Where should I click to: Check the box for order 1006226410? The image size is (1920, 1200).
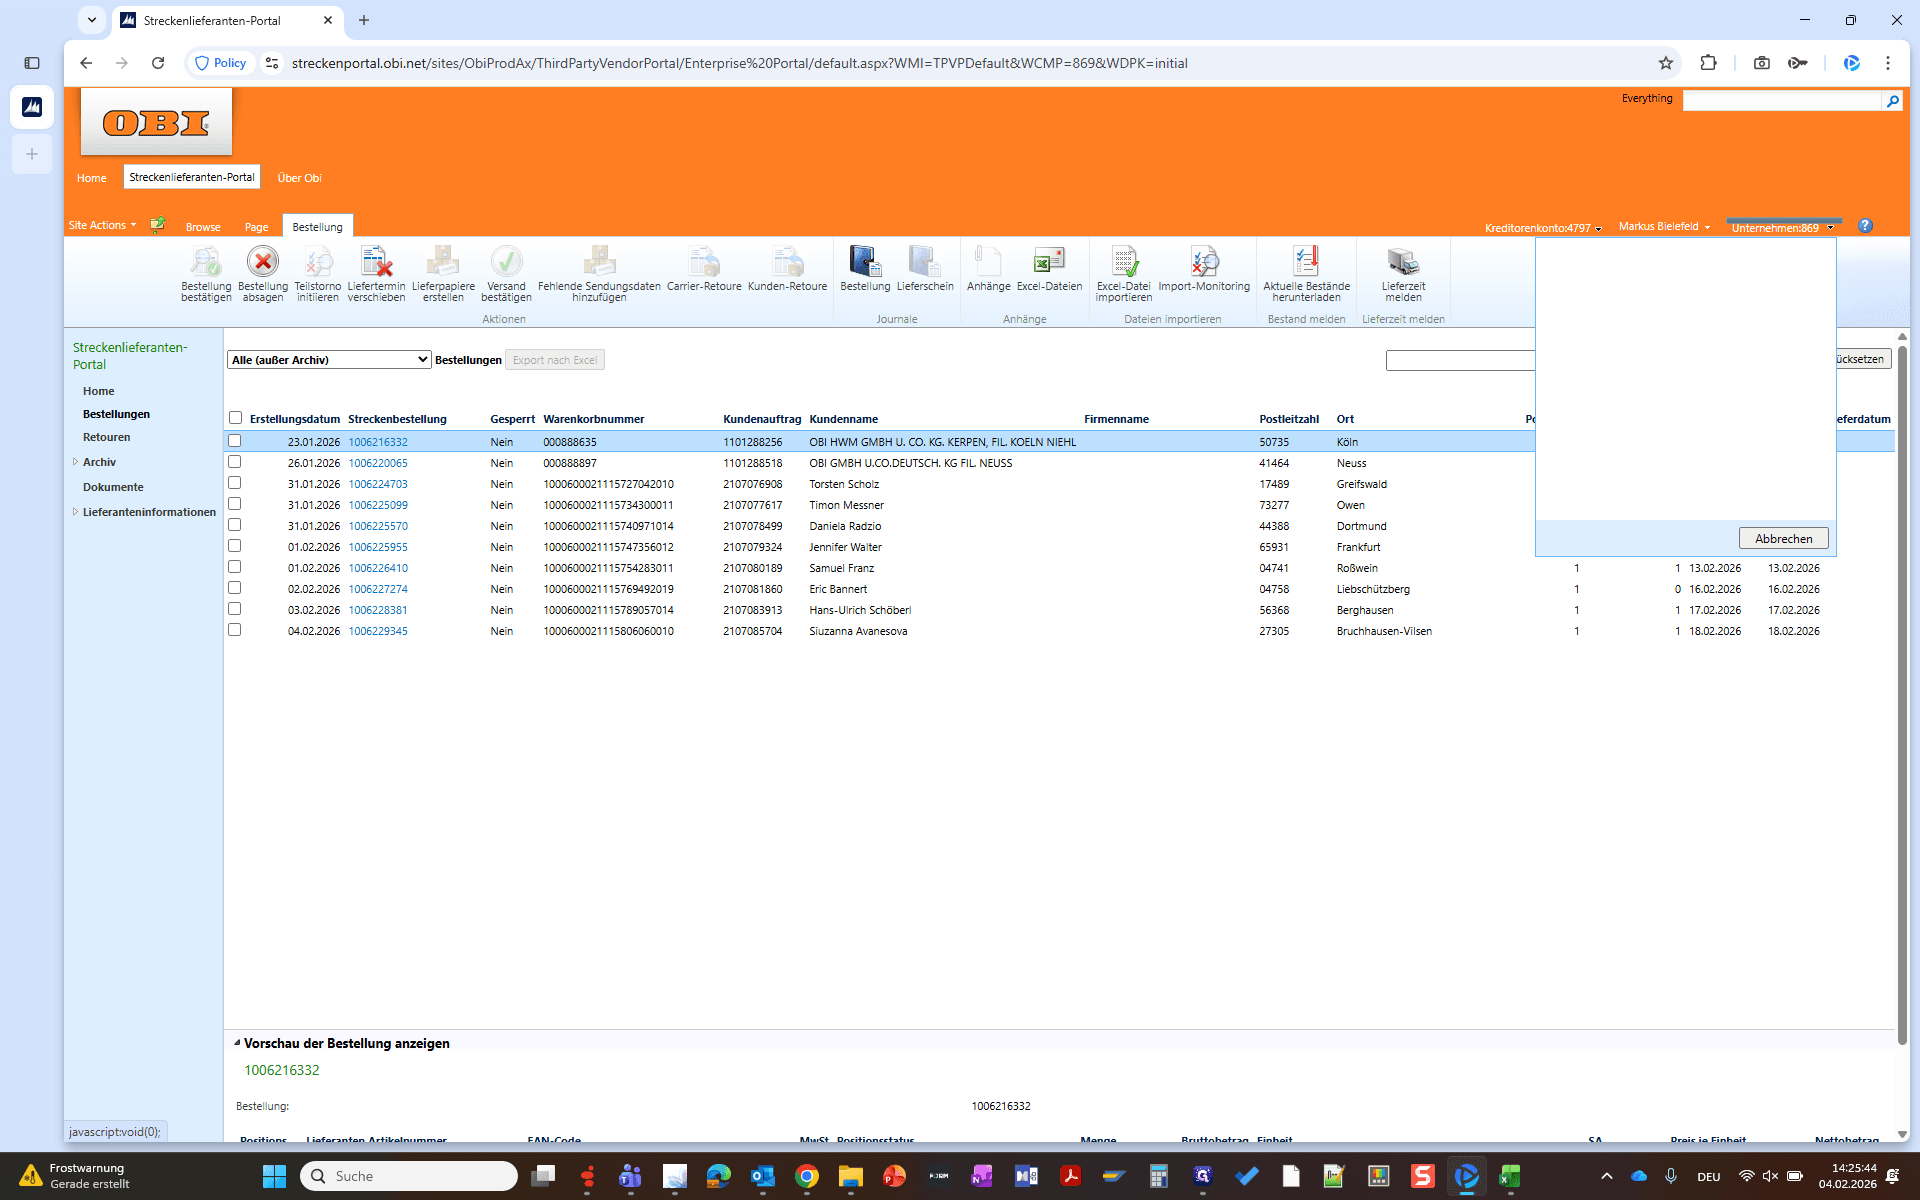pos(235,567)
